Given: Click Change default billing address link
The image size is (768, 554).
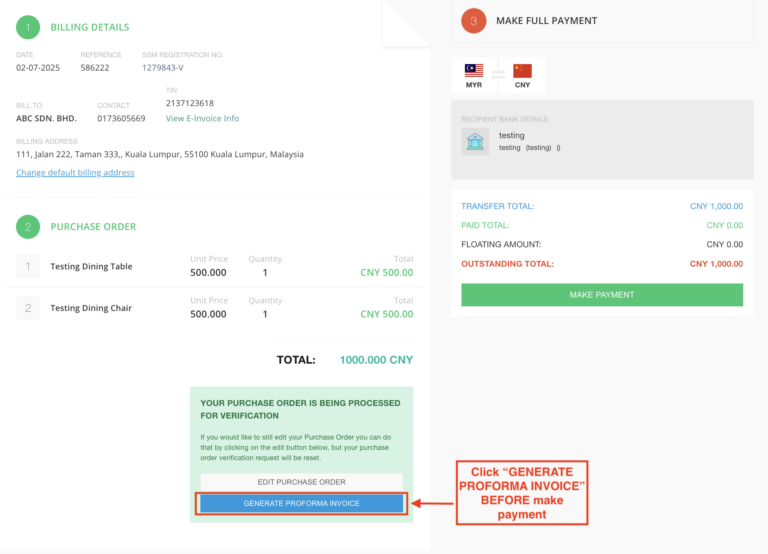Looking at the screenshot, I should pyautogui.click(x=75, y=172).
